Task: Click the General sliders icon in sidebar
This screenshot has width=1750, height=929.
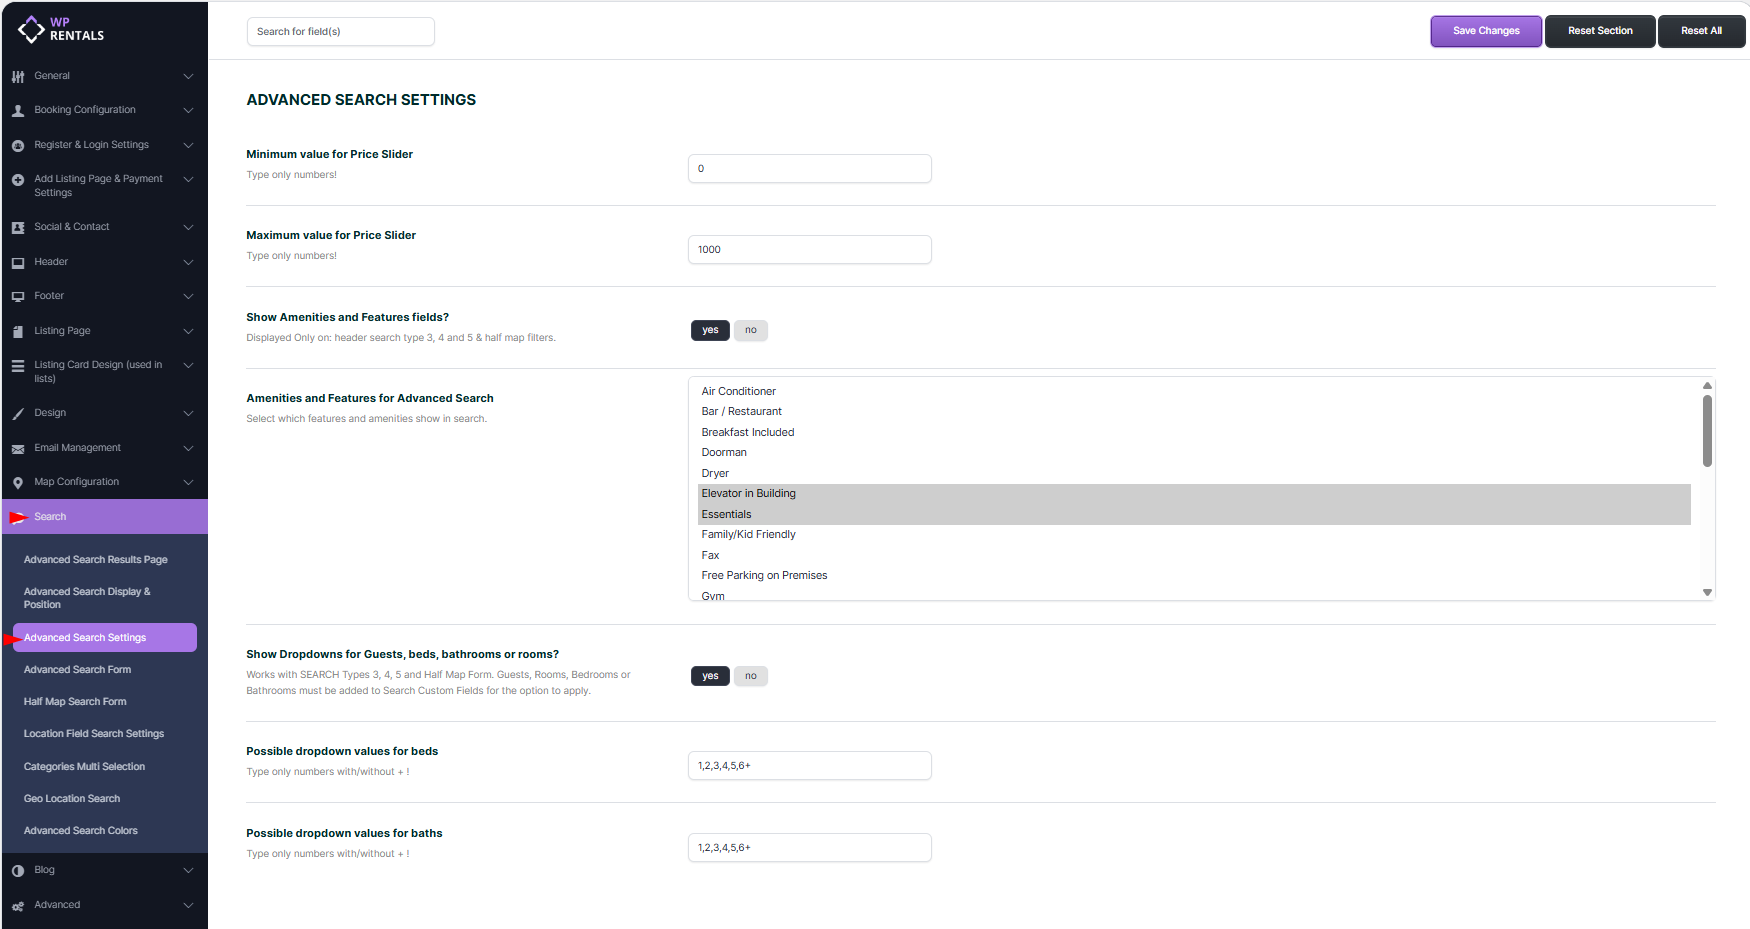Action: tap(18, 77)
